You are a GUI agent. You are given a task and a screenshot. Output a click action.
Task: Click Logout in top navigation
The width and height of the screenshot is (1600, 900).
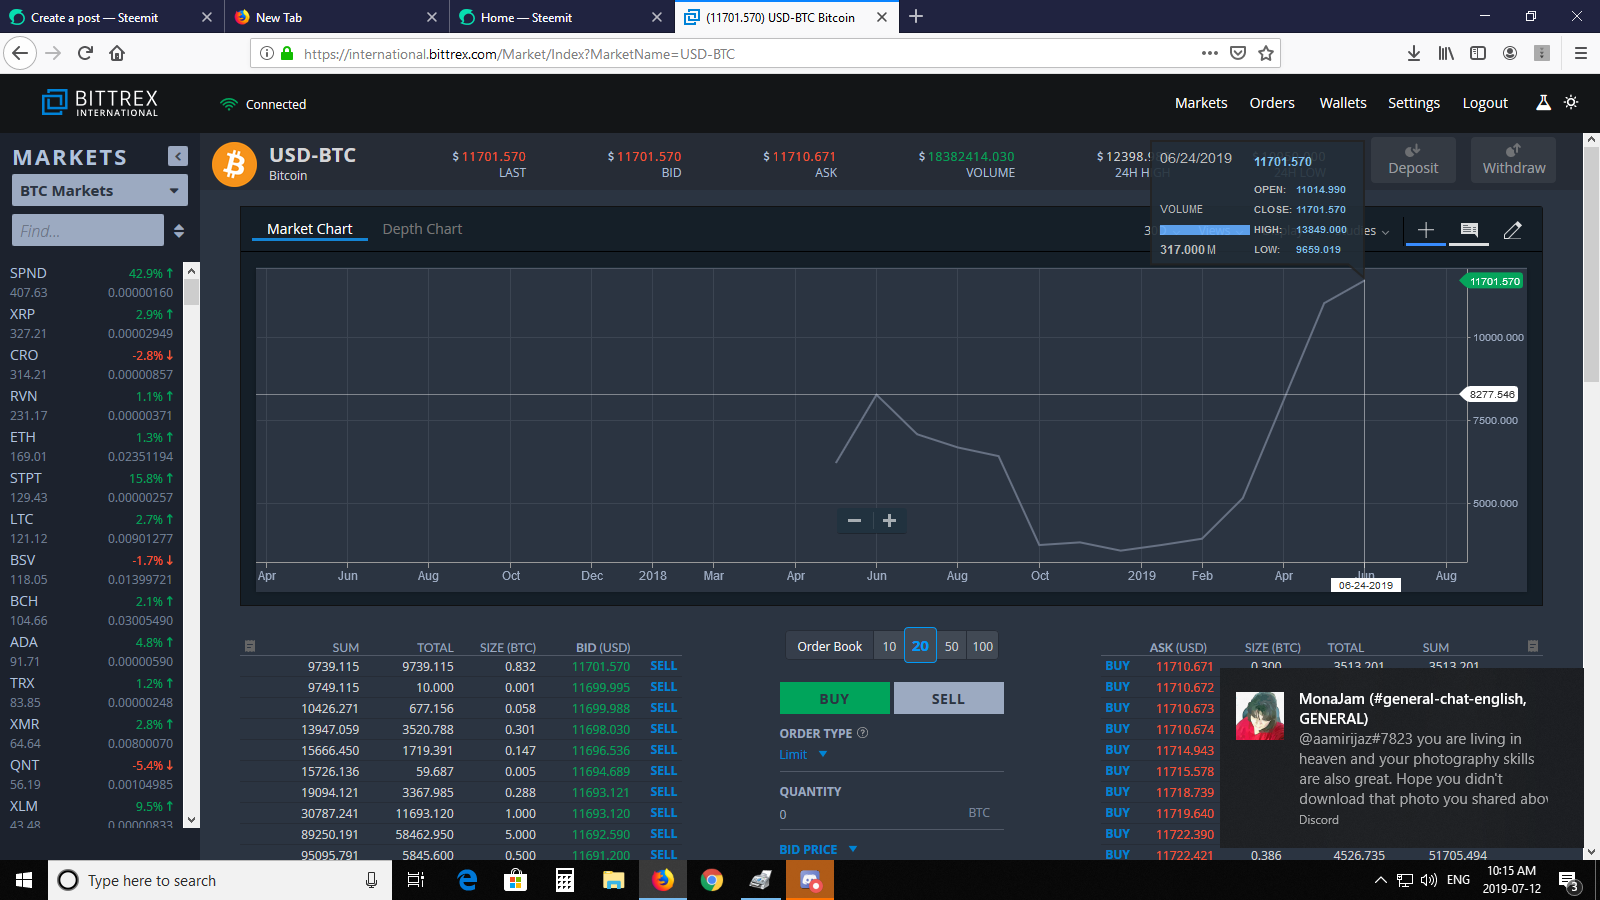[x=1485, y=103]
